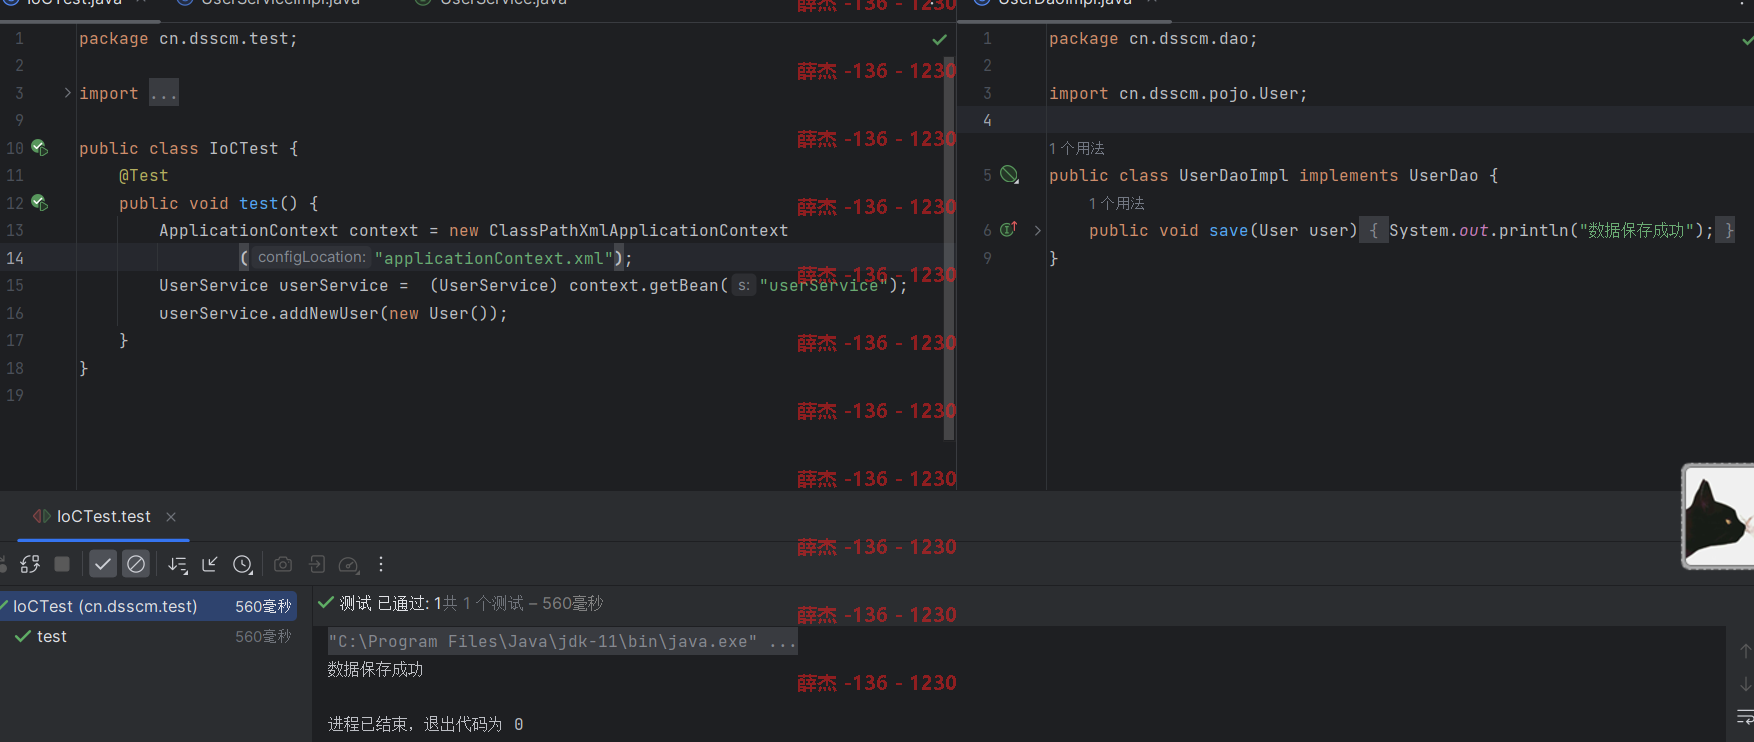Image resolution: width=1754 pixels, height=742 pixels.
Task: Click the save method name in right editor
Action: [1228, 230]
